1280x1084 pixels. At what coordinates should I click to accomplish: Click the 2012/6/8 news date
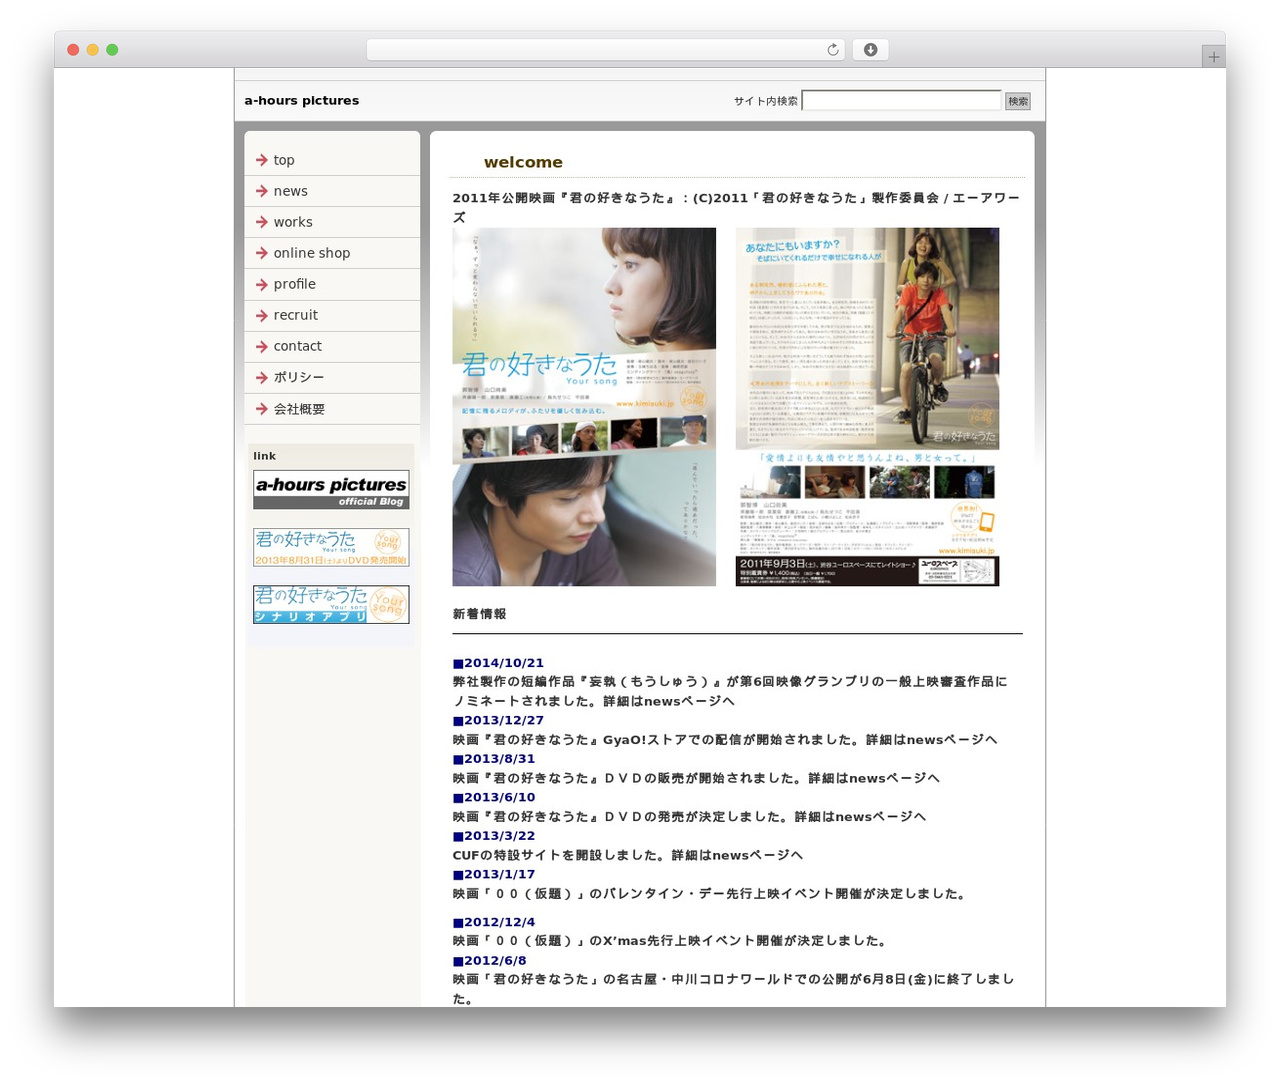click(x=489, y=961)
